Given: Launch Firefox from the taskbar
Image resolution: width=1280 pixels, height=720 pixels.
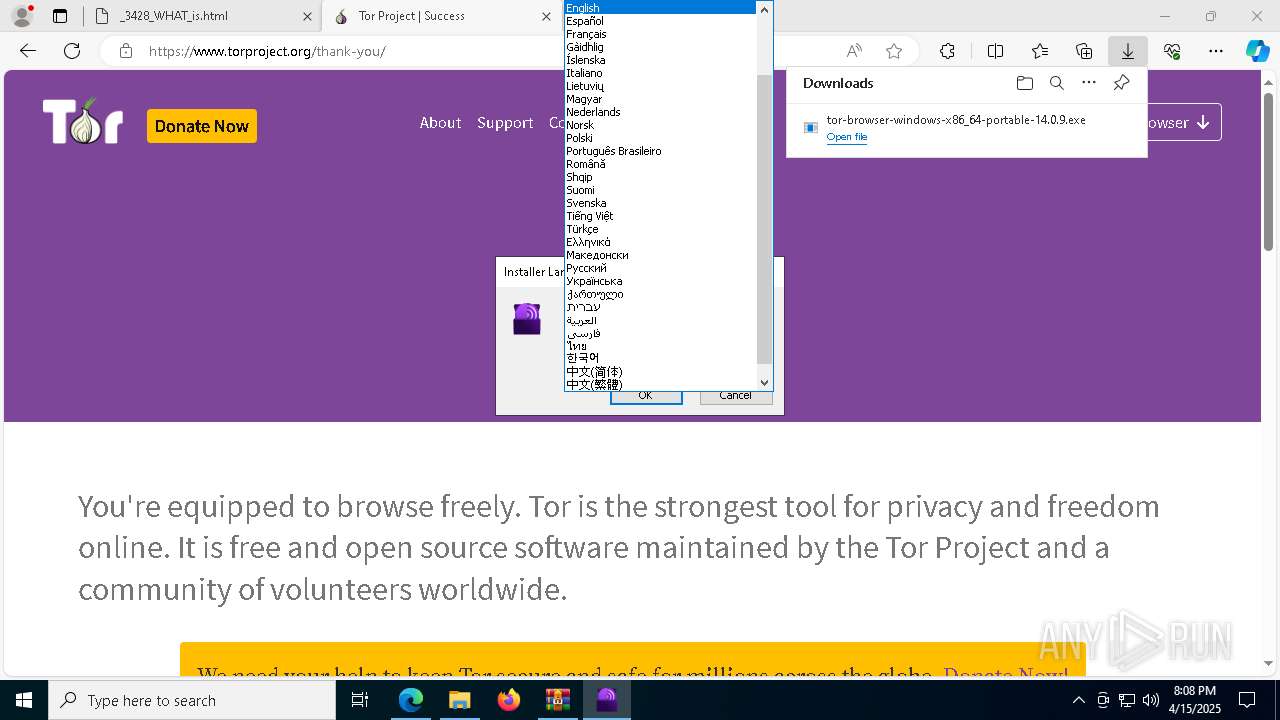Looking at the screenshot, I should pyautogui.click(x=509, y=700).
